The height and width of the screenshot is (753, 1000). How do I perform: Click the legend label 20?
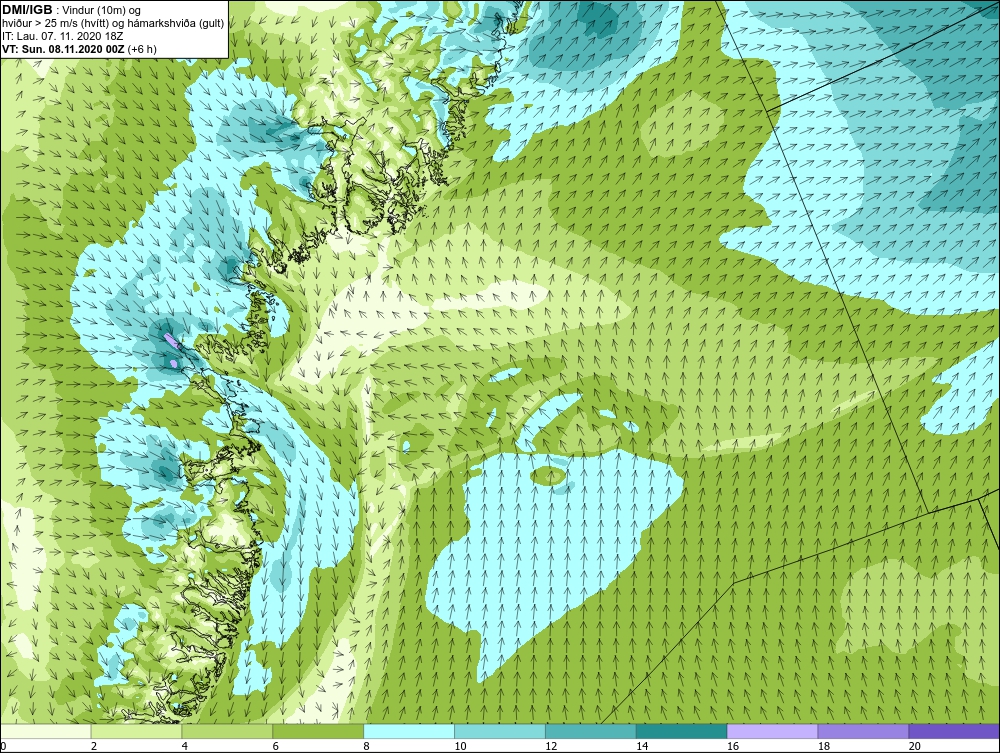pyautogui.click(x=914, y=746)
